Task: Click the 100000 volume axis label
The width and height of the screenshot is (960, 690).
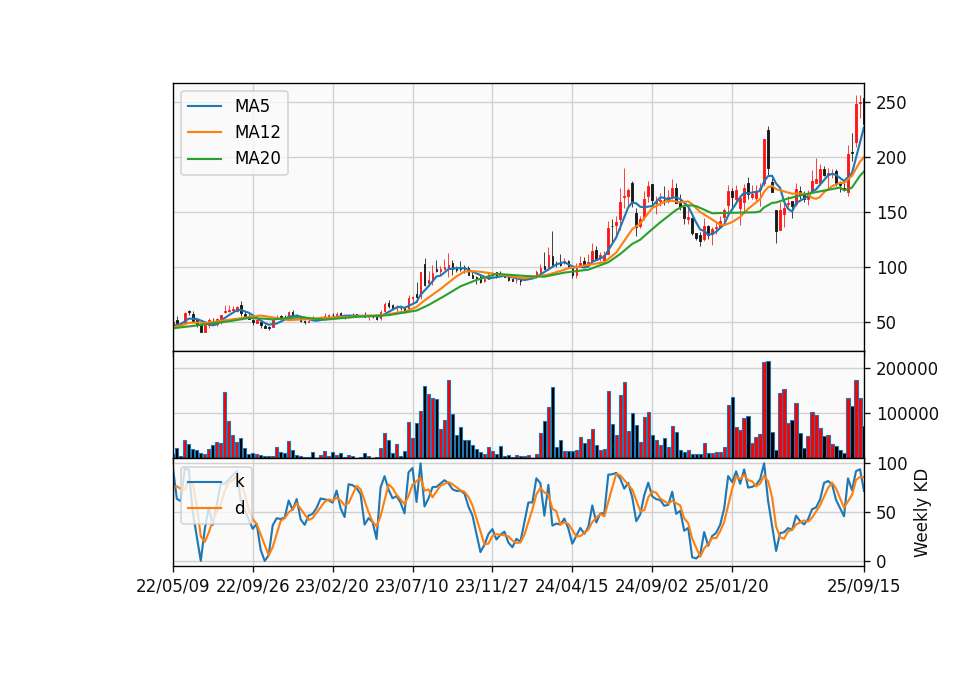Action: point(907,414)
